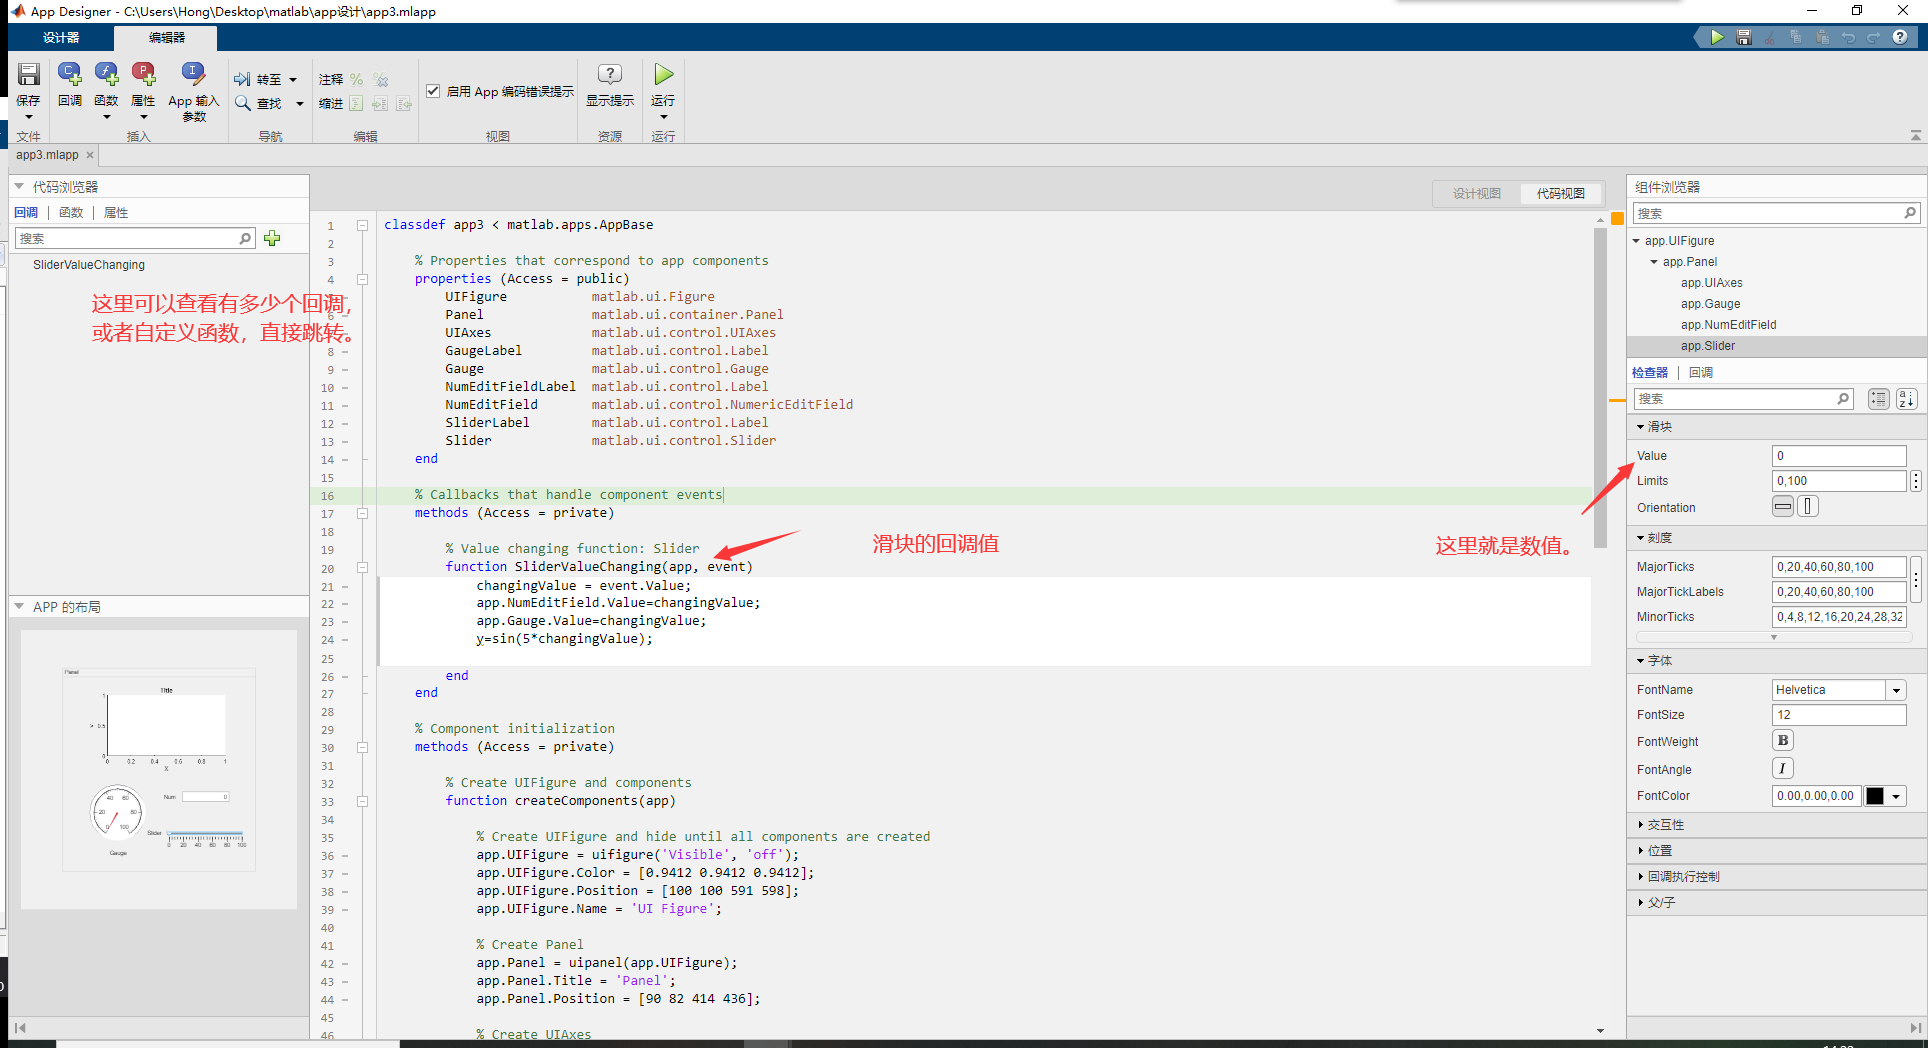Switch to 设计视图 (Design View)
This screenshot has width=1928, height=1048.
click(x=1477, y=193)
